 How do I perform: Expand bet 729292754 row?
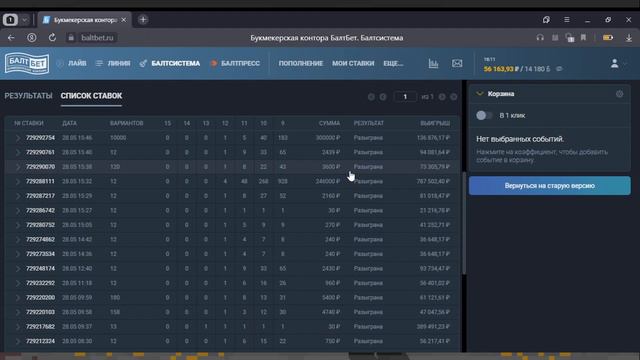point(18,138)
